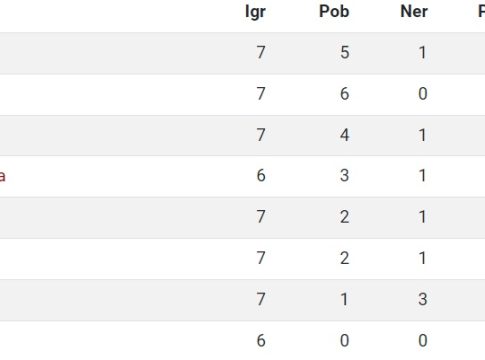
Task: Click the Igr value 7 in the first row
Action: (261, 53)
